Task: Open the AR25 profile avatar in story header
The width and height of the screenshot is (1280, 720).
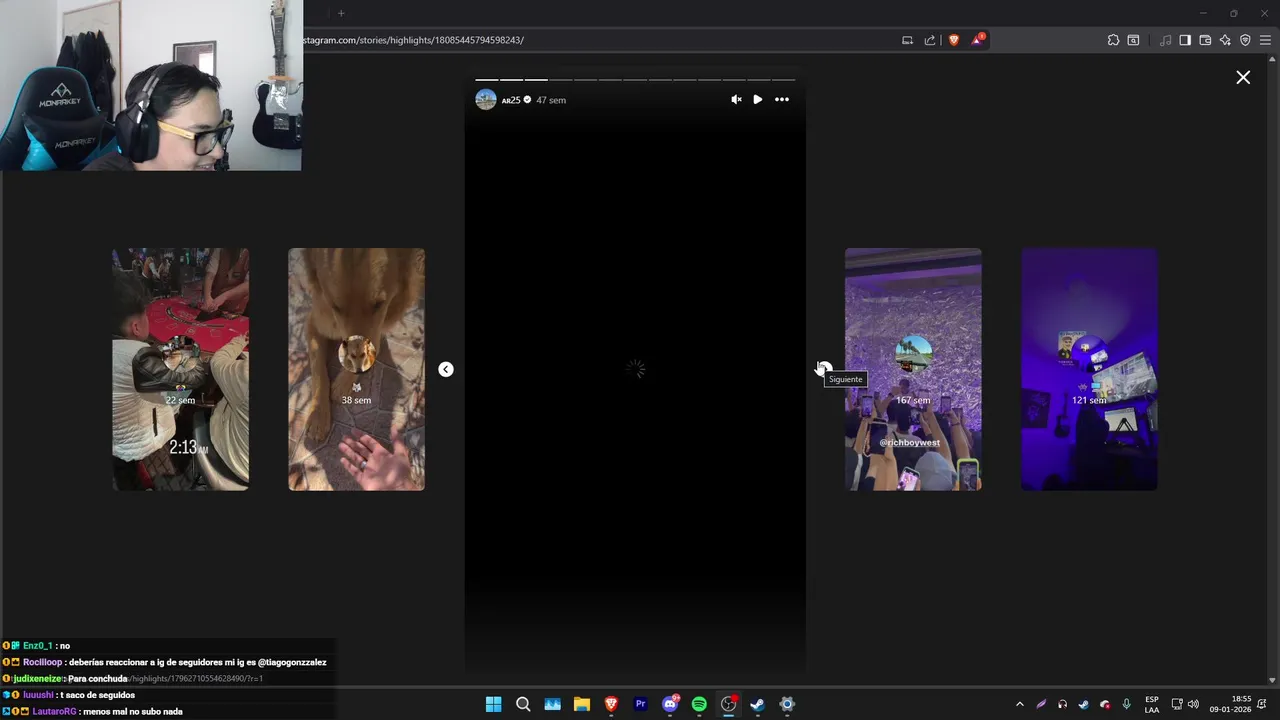Action: 486,100
